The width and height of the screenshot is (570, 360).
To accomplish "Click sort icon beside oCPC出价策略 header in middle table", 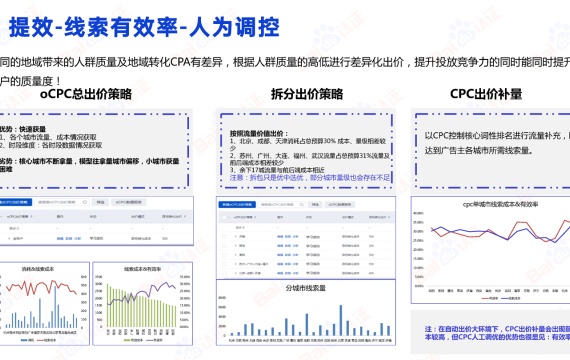I will [x=255, y=217].
